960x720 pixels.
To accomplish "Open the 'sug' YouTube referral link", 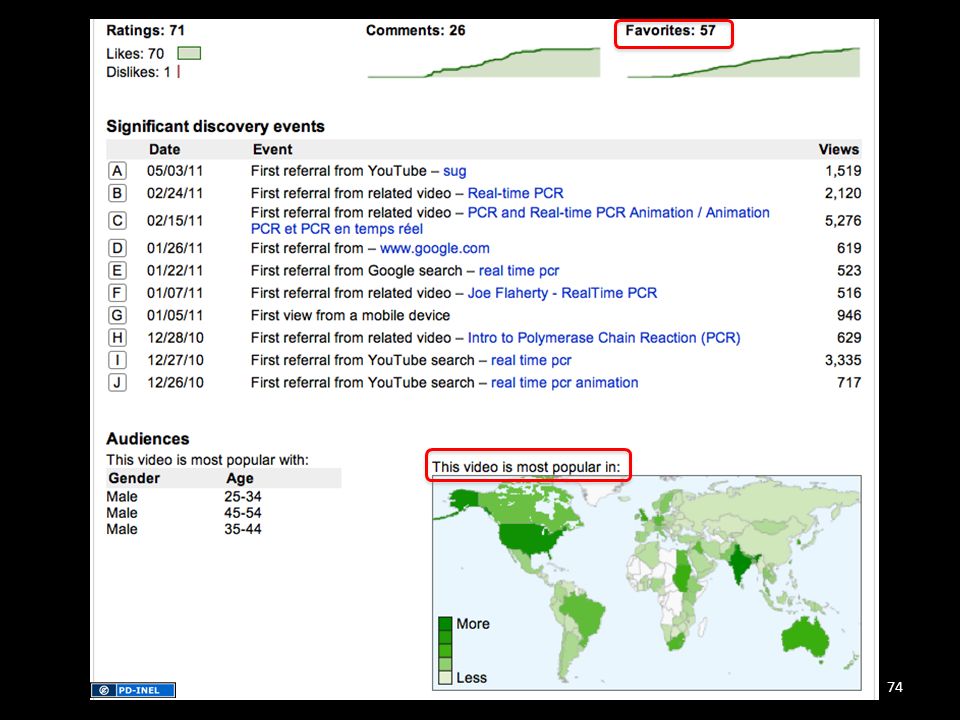I will [454, 171].
